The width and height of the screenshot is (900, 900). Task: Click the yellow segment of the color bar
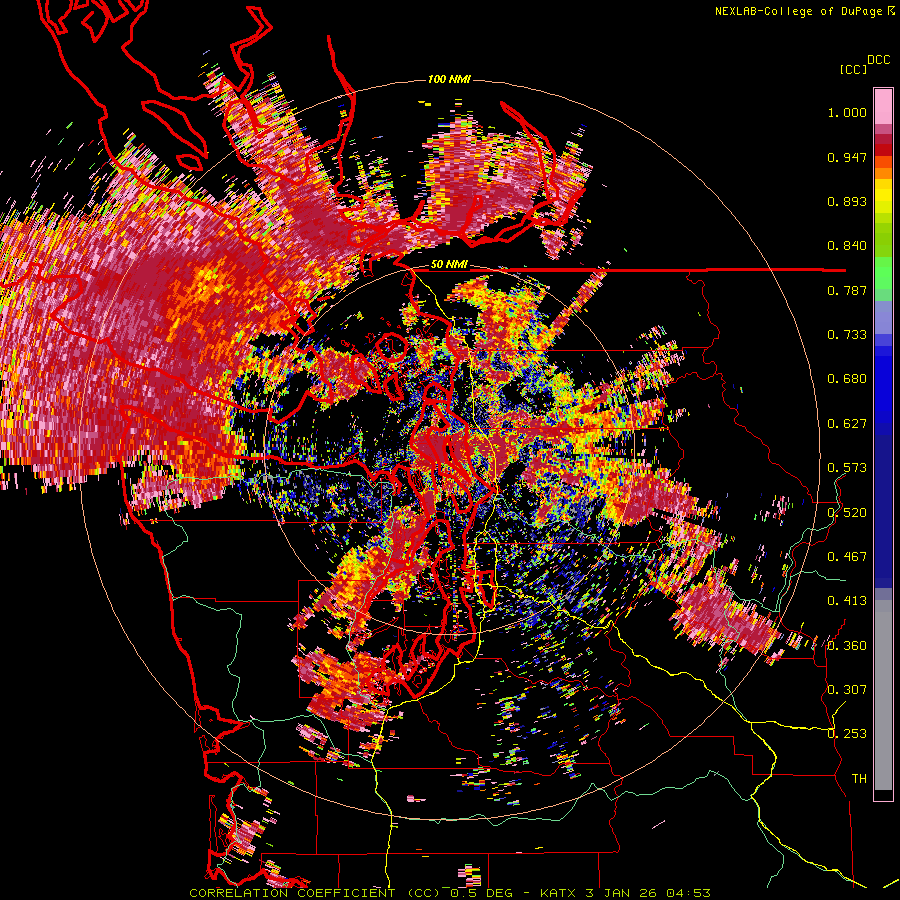[883, 196]
